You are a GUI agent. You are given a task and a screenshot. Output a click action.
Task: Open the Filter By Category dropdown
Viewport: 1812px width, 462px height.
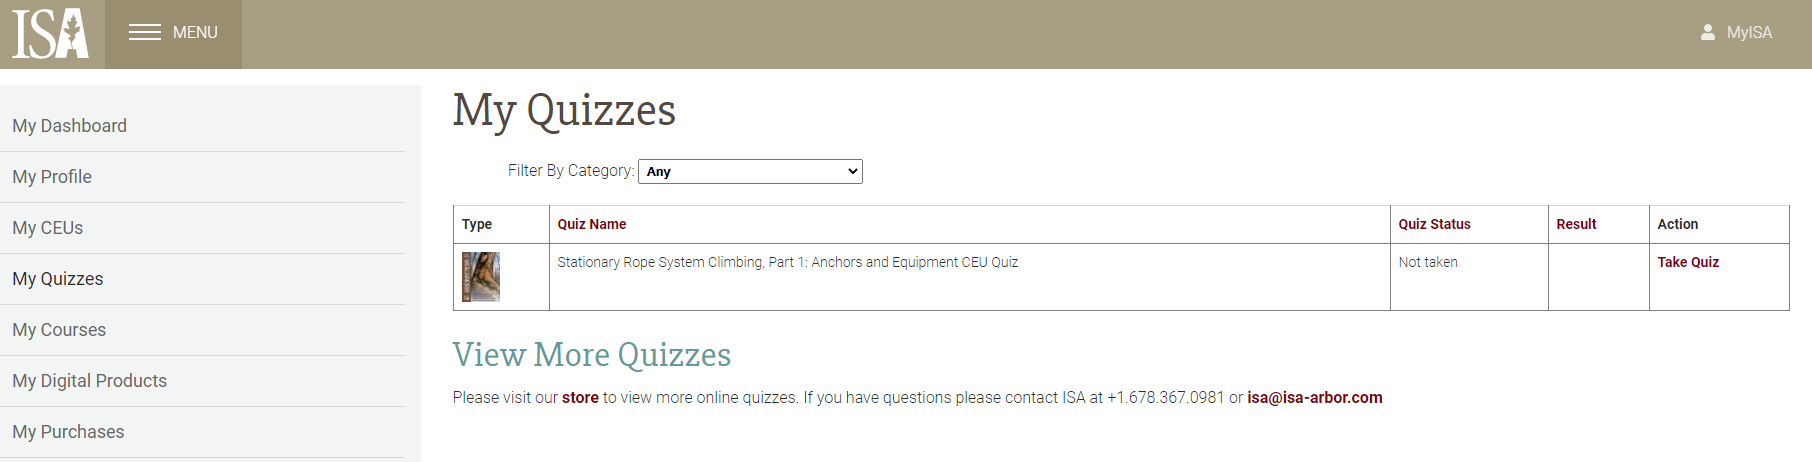click(750, 172)
